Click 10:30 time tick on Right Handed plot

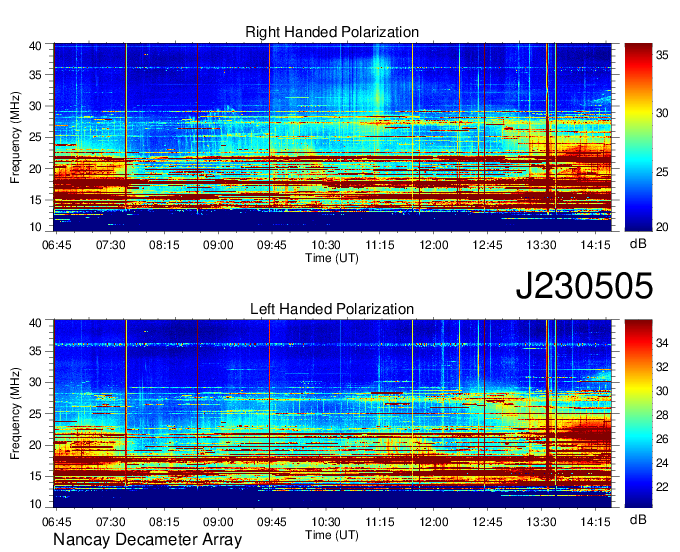pos(326,245)
